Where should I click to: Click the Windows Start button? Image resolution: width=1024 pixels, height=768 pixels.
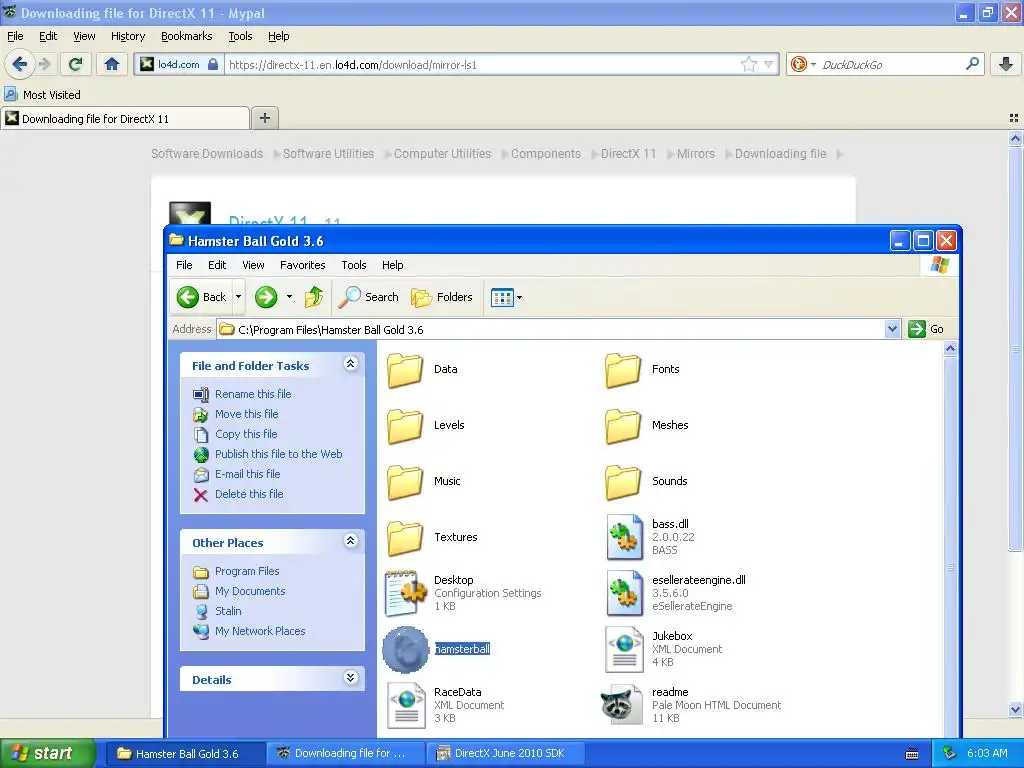[x=47, y=753]
